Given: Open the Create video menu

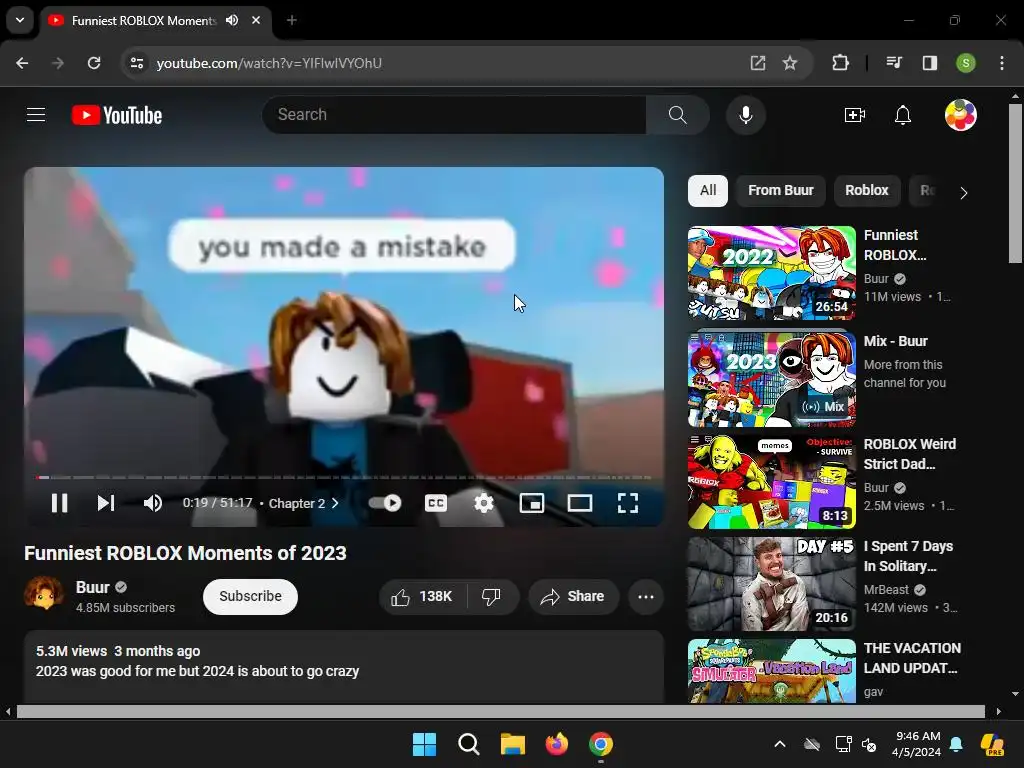Looking at the screenshot, I should tap(855, 115).
